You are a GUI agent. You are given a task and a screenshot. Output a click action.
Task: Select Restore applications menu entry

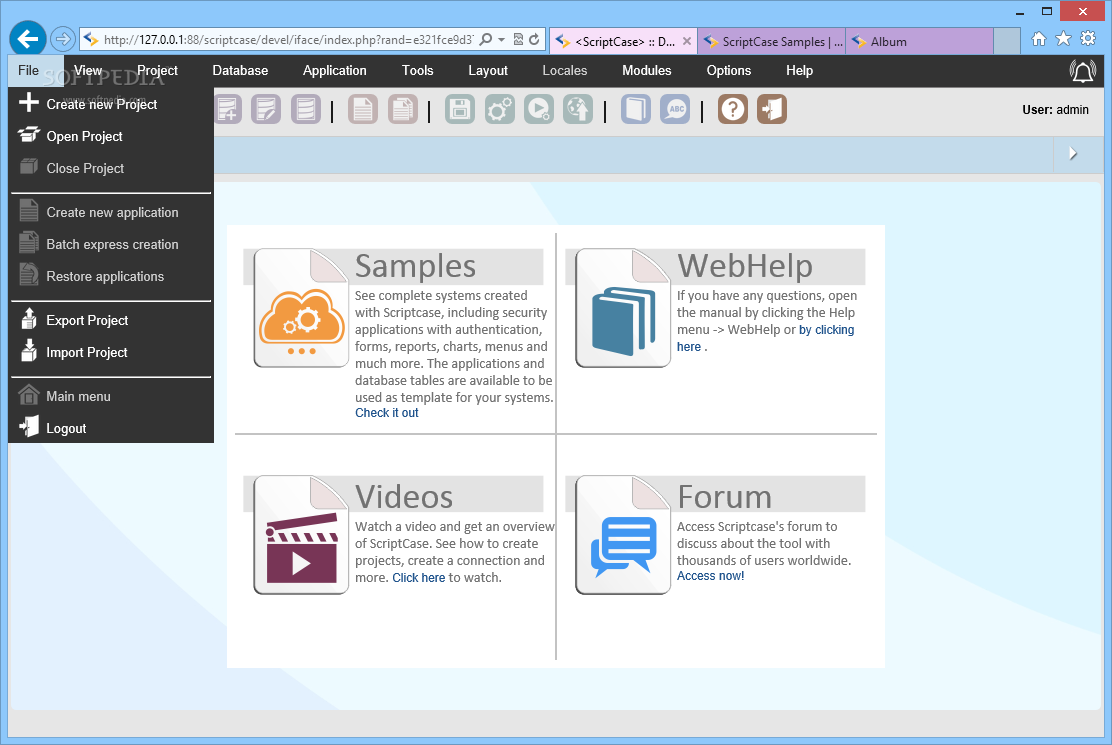[111, 276]
